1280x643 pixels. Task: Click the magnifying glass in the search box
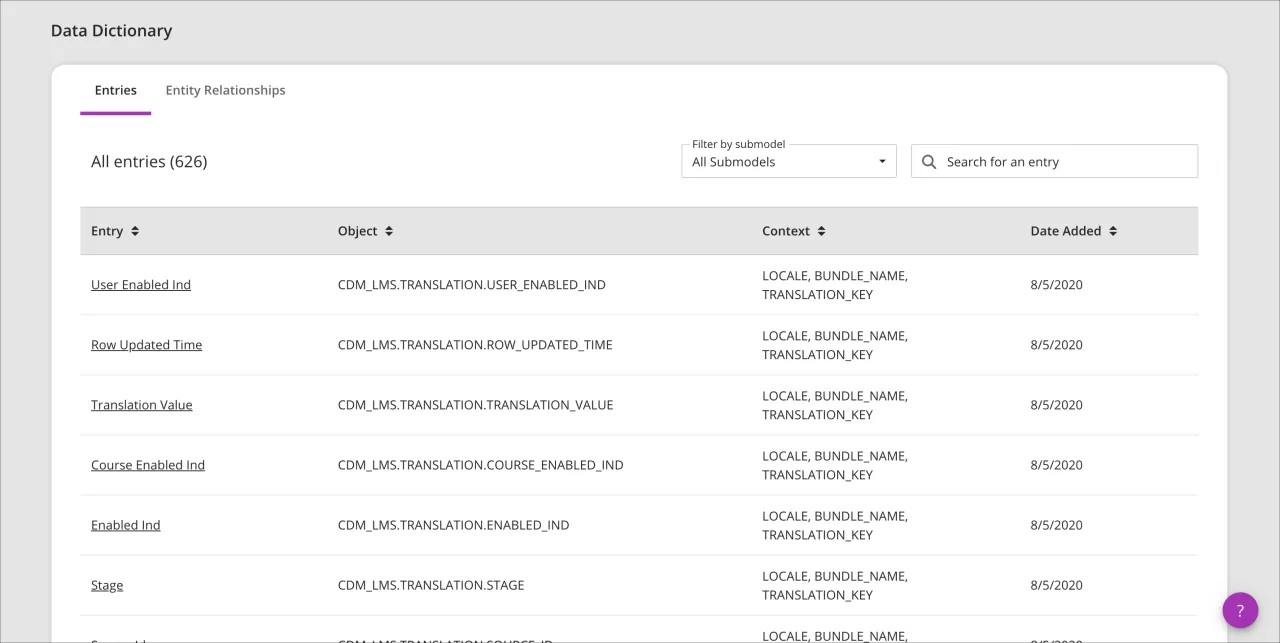pos(928,160)
